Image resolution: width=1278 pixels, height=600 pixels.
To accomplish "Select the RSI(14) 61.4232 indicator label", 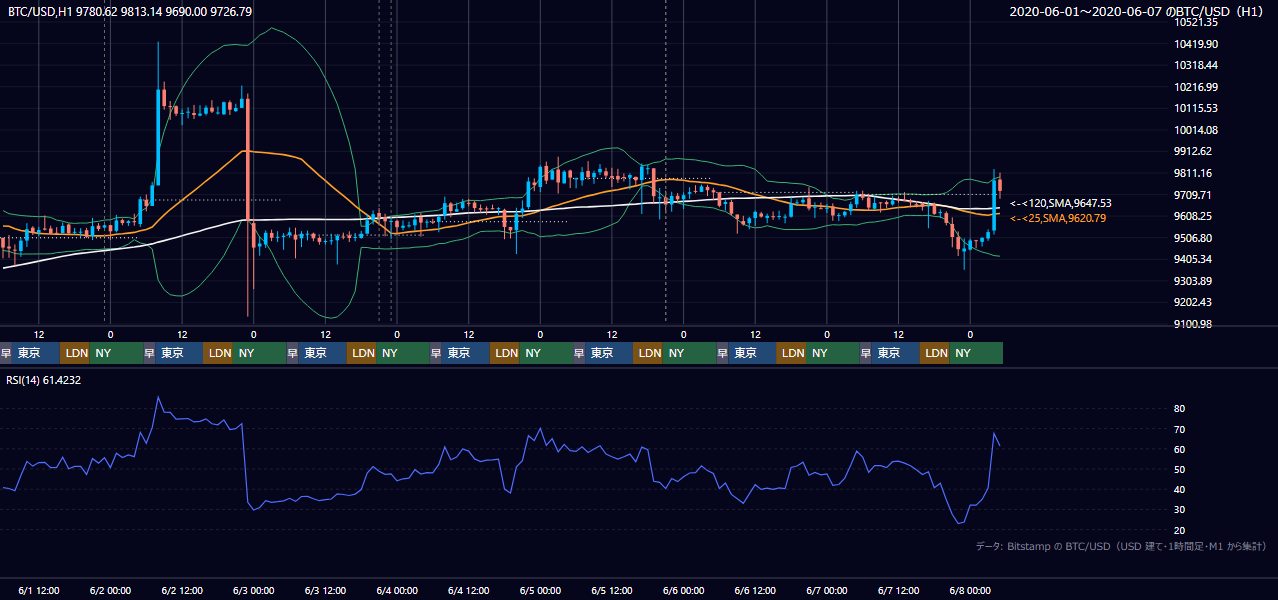I will click(x=45, y=380).
